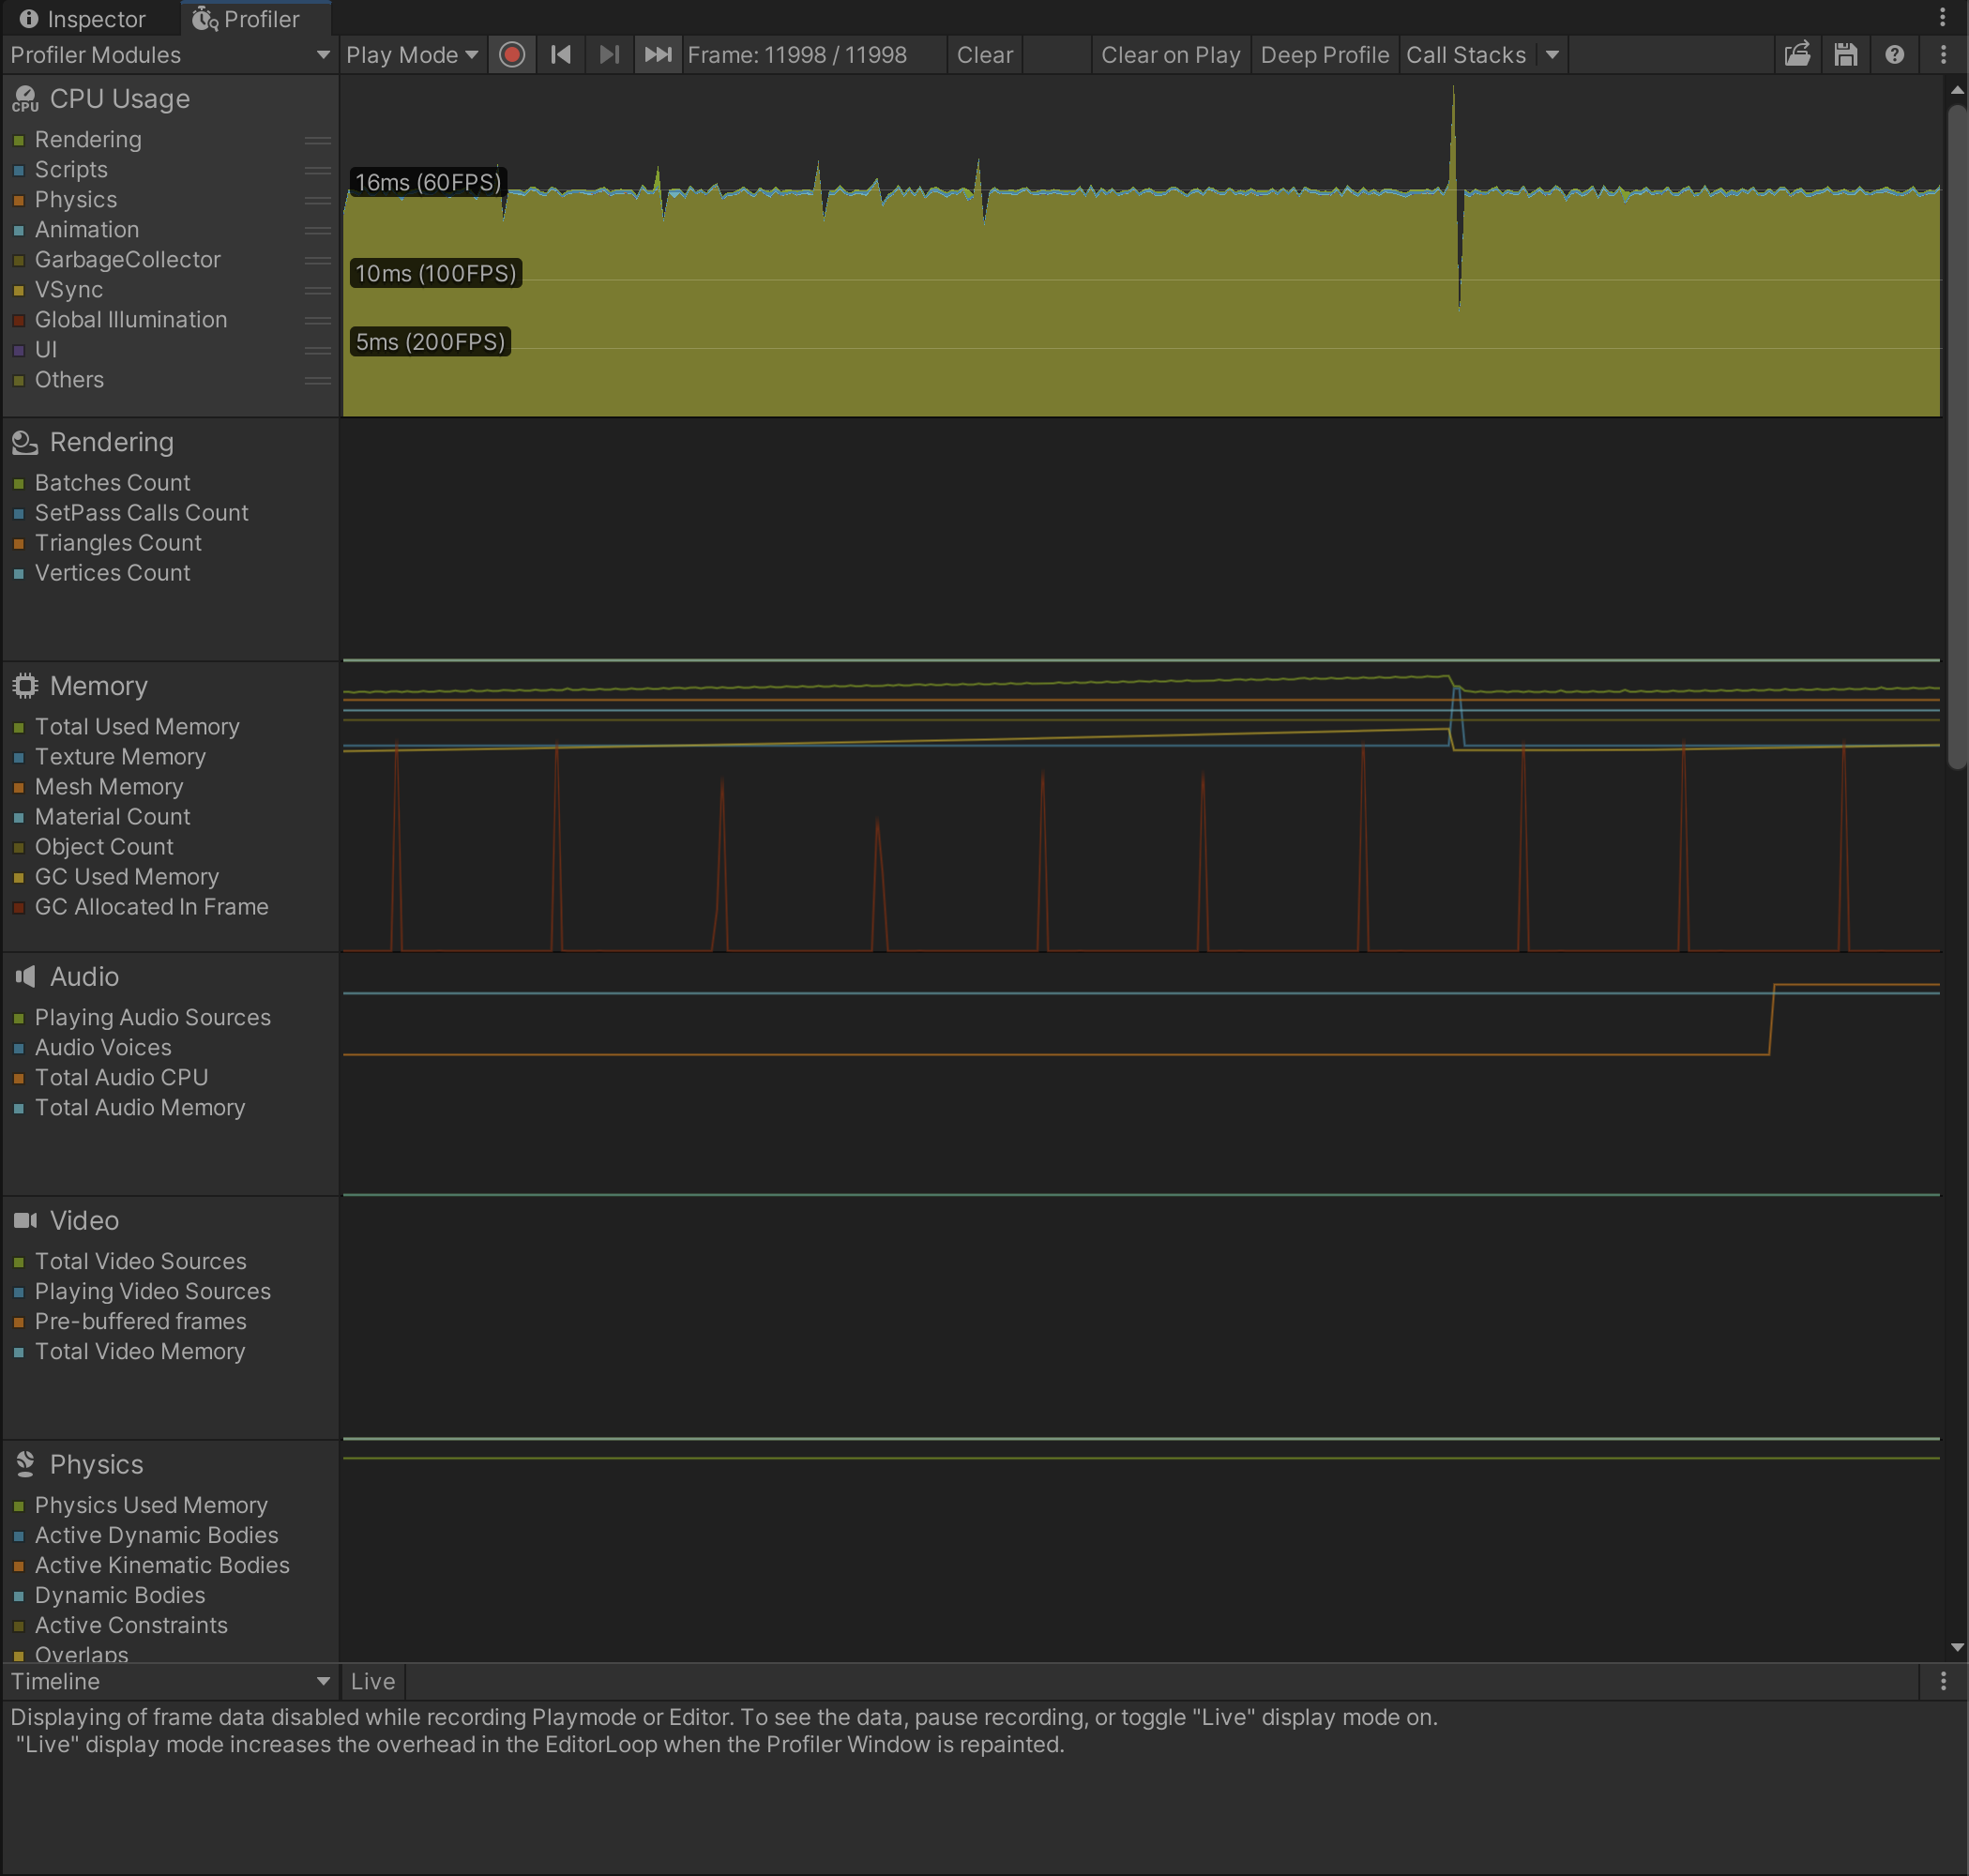
Task: Toggle the VSync chart category
Action: 17,291
